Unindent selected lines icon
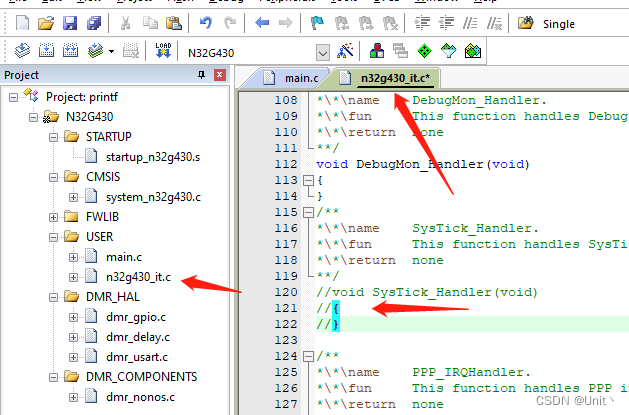 pos(446,23)
